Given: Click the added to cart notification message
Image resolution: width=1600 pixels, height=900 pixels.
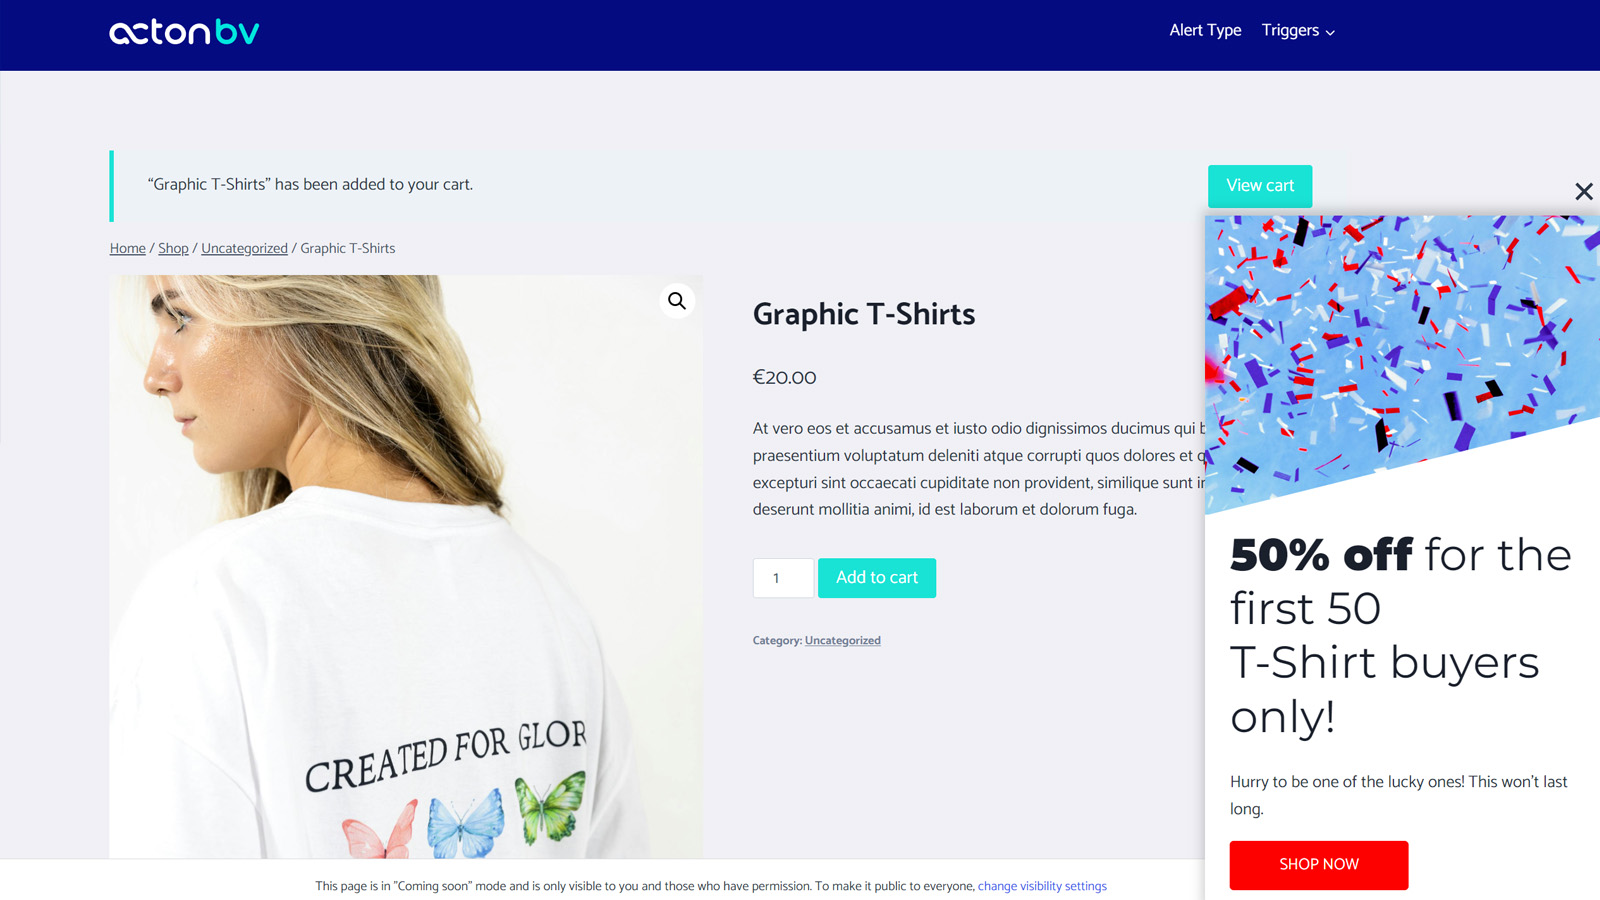Looking at the screenshot, I should (310, 185).
